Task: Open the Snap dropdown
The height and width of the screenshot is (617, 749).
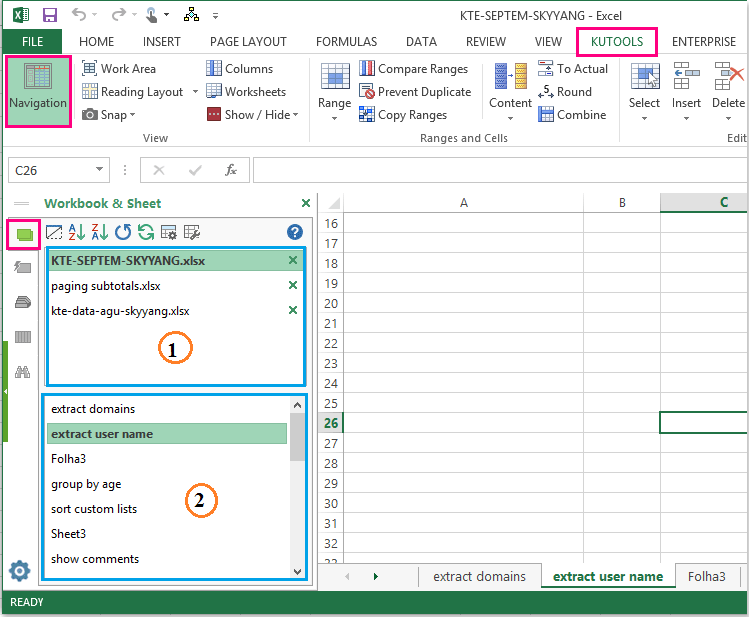Action: point(108,115)
